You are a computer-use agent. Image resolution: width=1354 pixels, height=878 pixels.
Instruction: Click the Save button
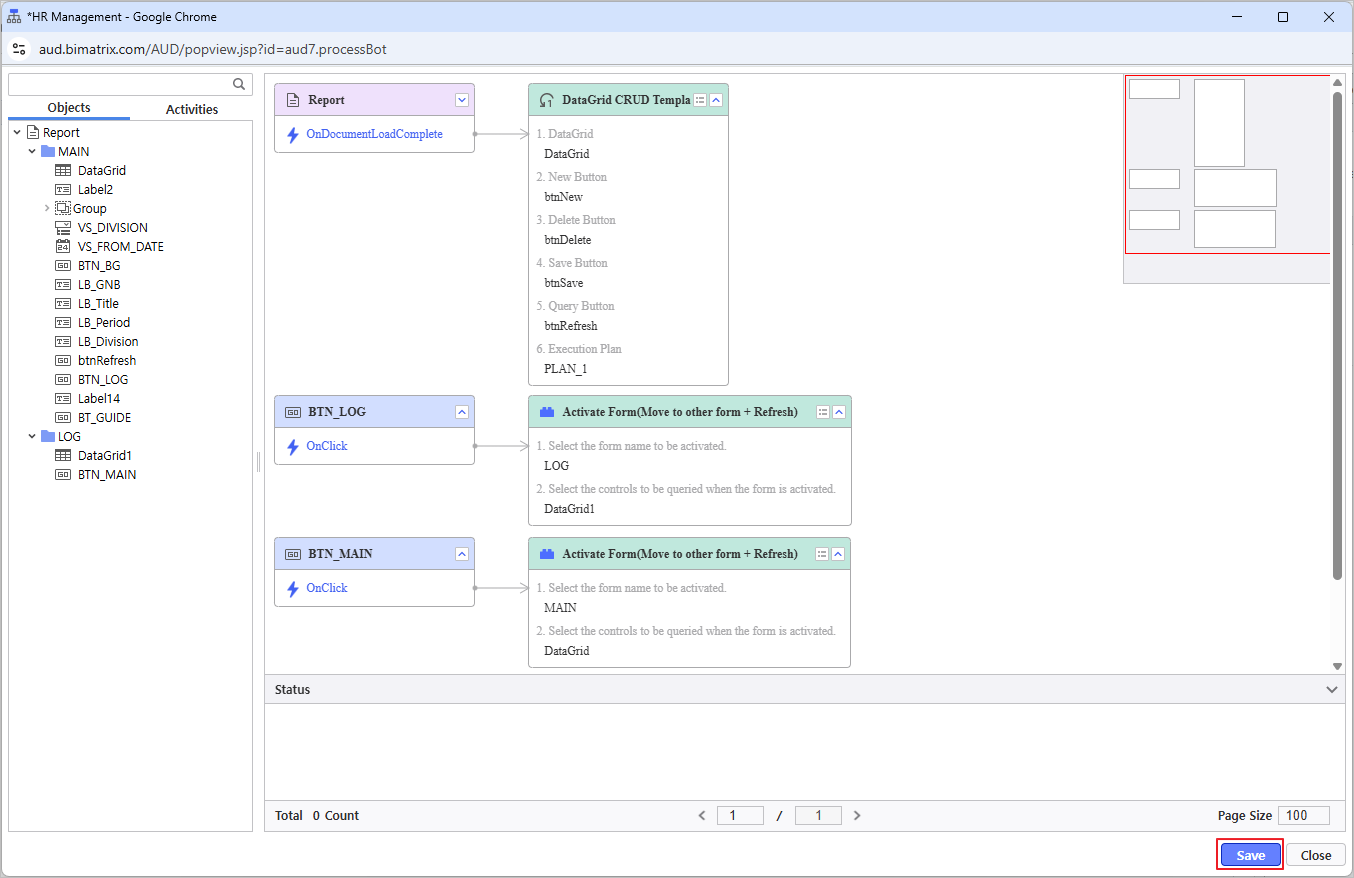1250,855
